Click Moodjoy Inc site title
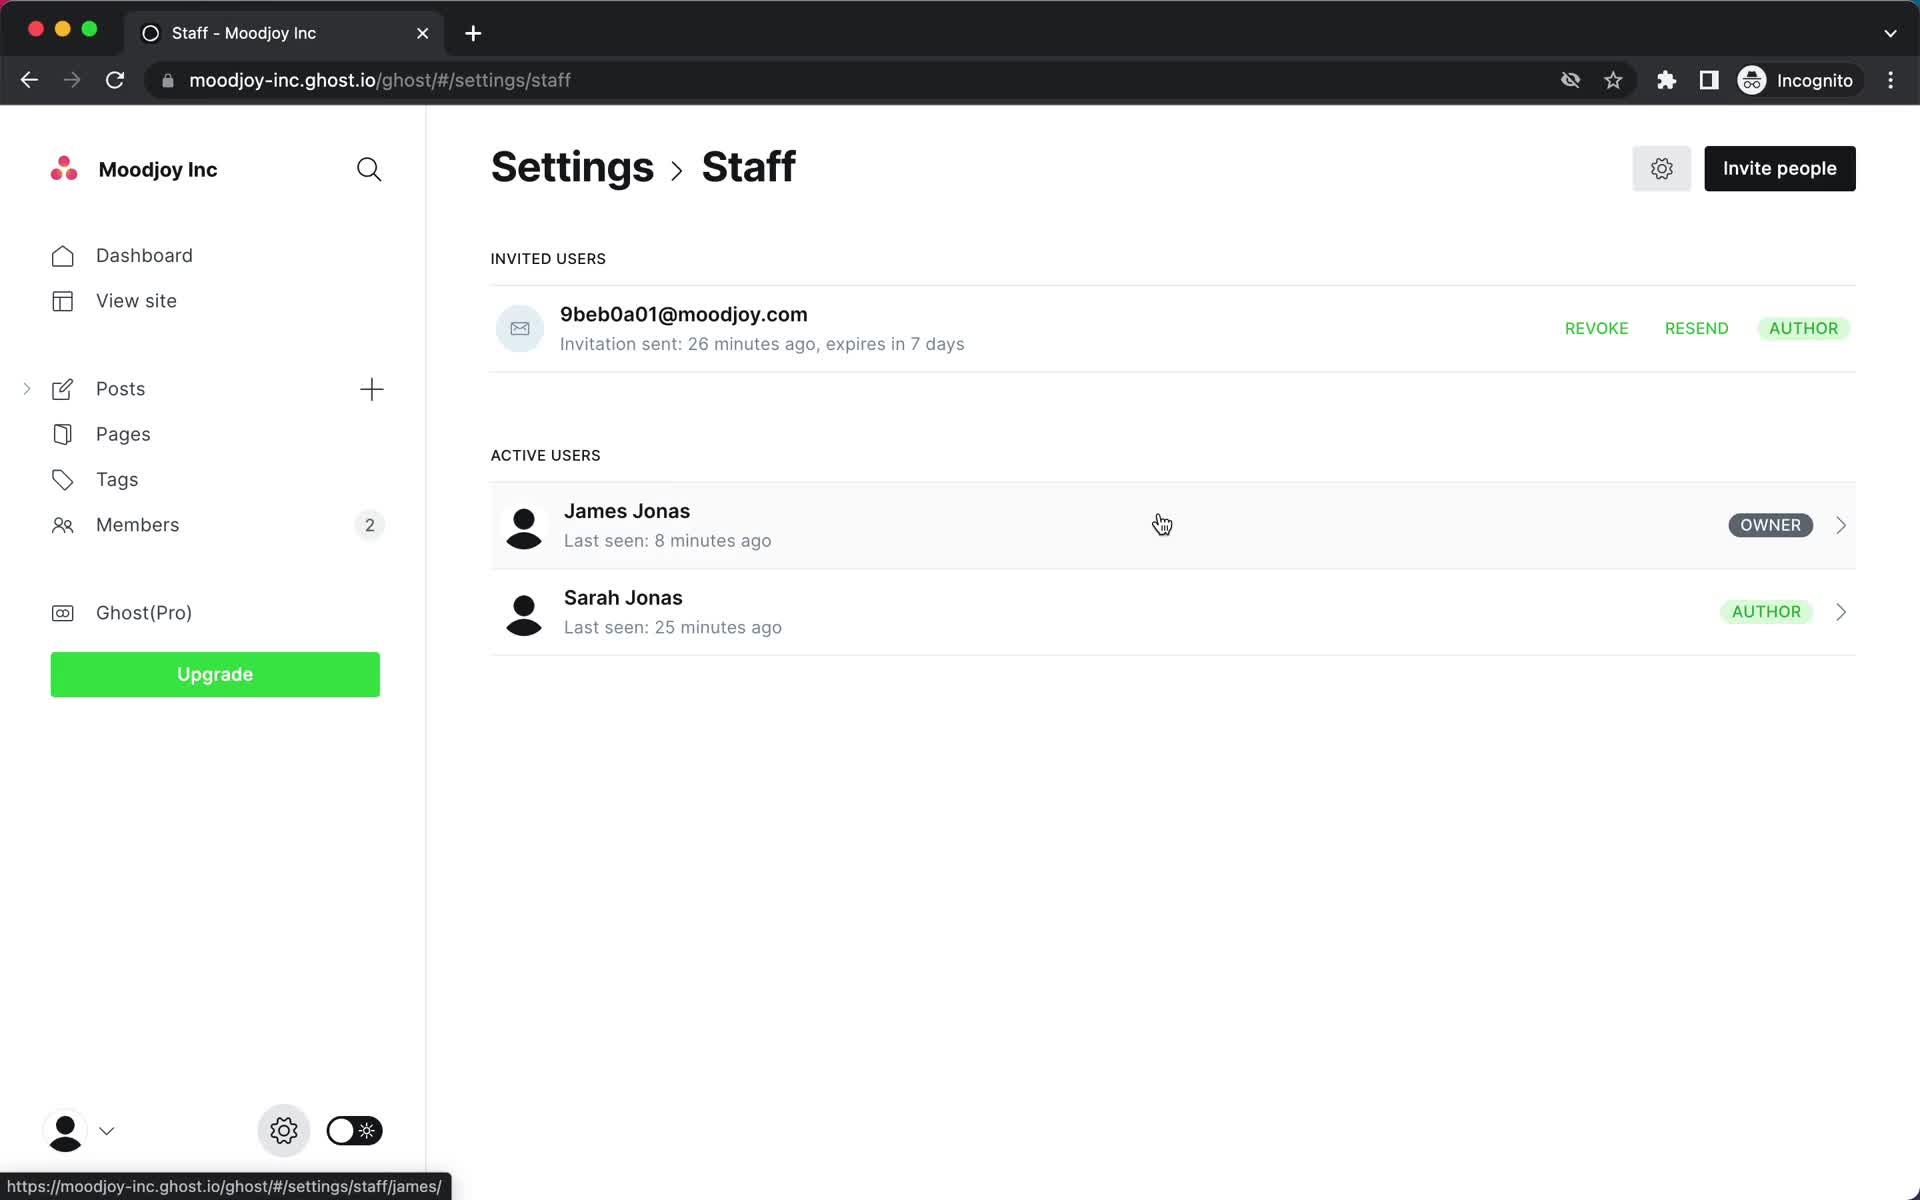The height and width of the screenshot is (1200, 1920). point(158,169)
